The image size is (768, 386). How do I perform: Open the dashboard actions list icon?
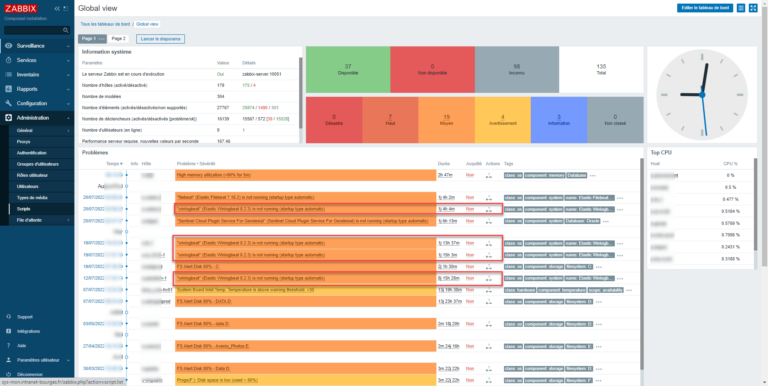pyautogui.click(x=741, y=8)
